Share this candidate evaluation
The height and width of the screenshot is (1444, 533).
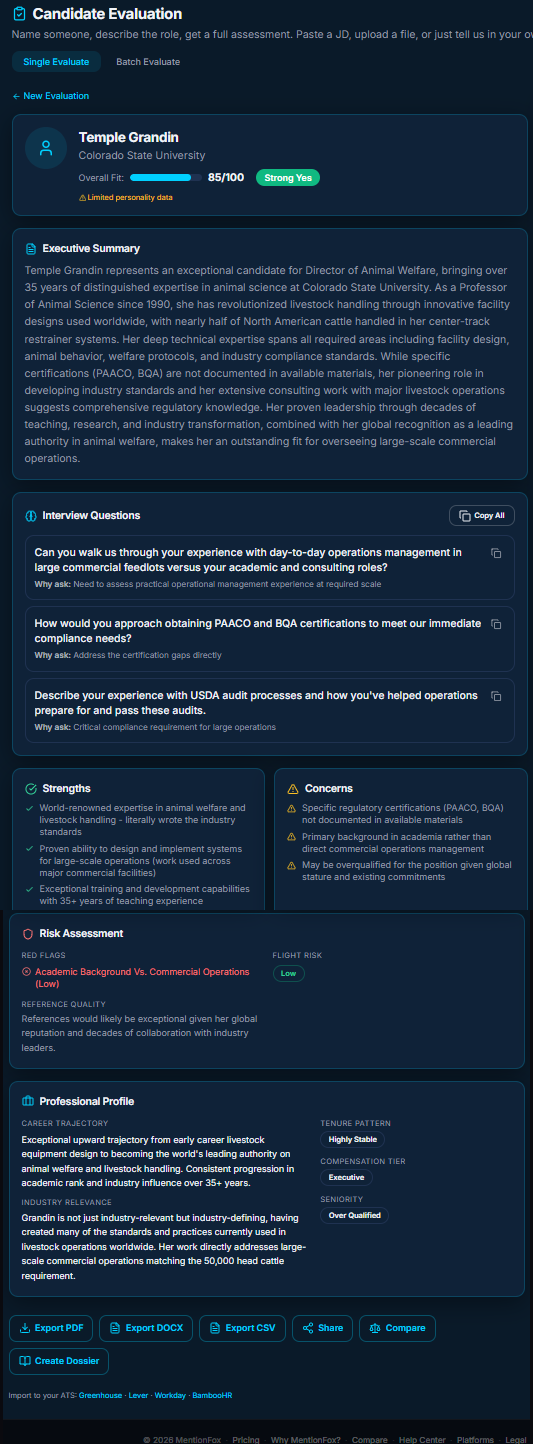click(322, 1328)
